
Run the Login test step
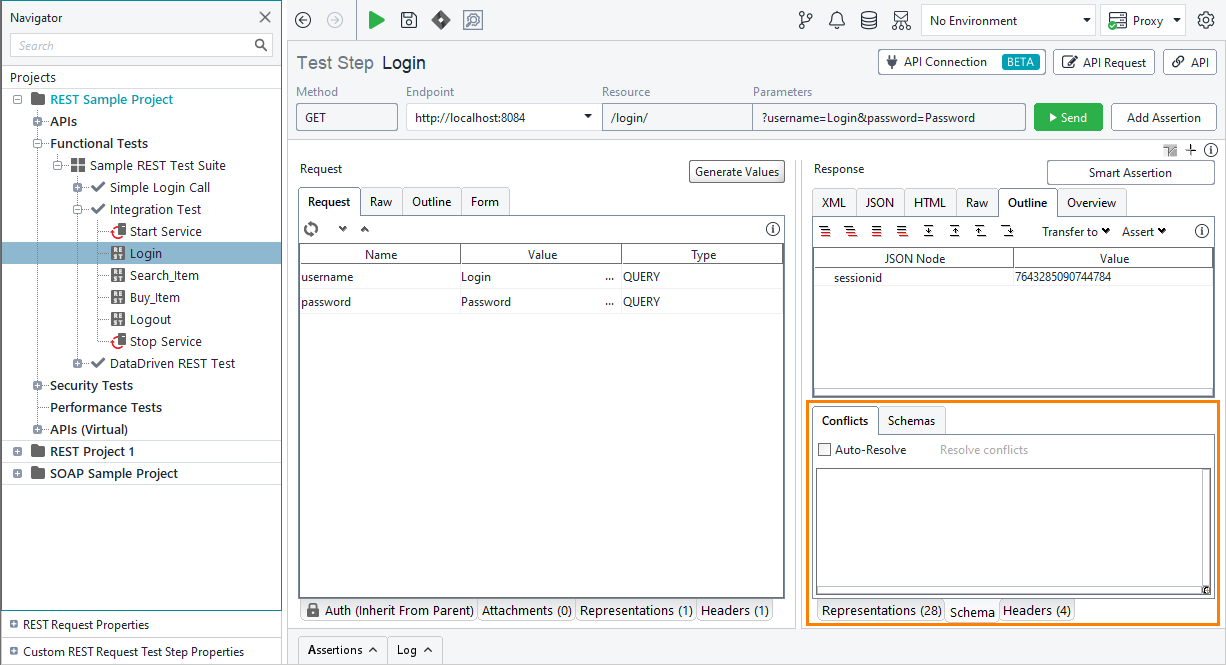pos(376,20)
